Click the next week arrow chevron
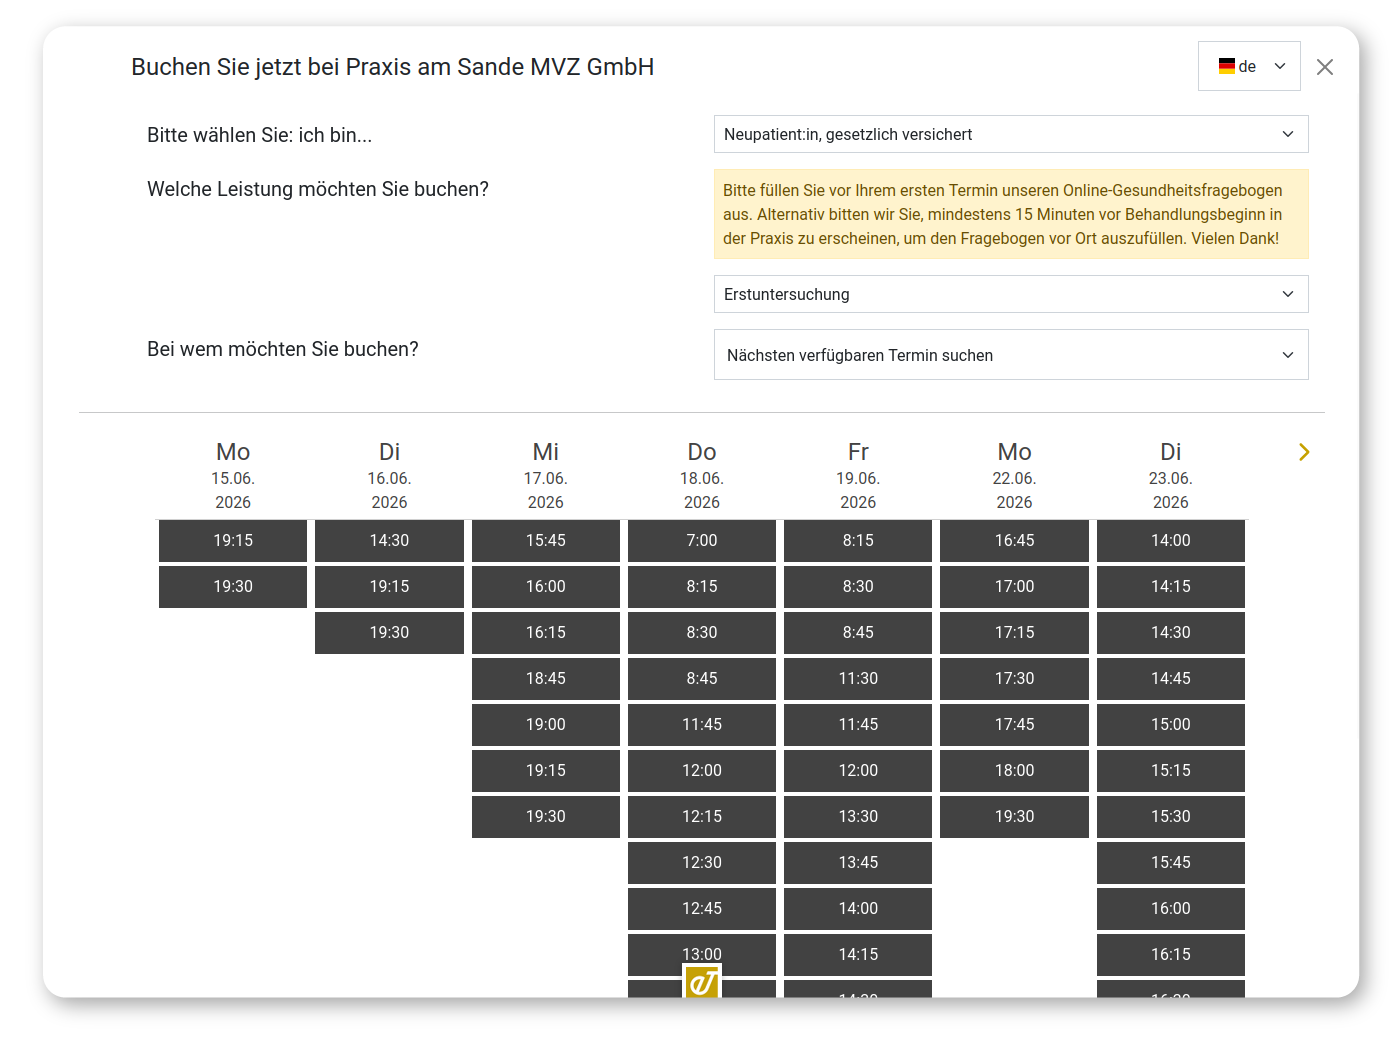 coord(1304,452)
